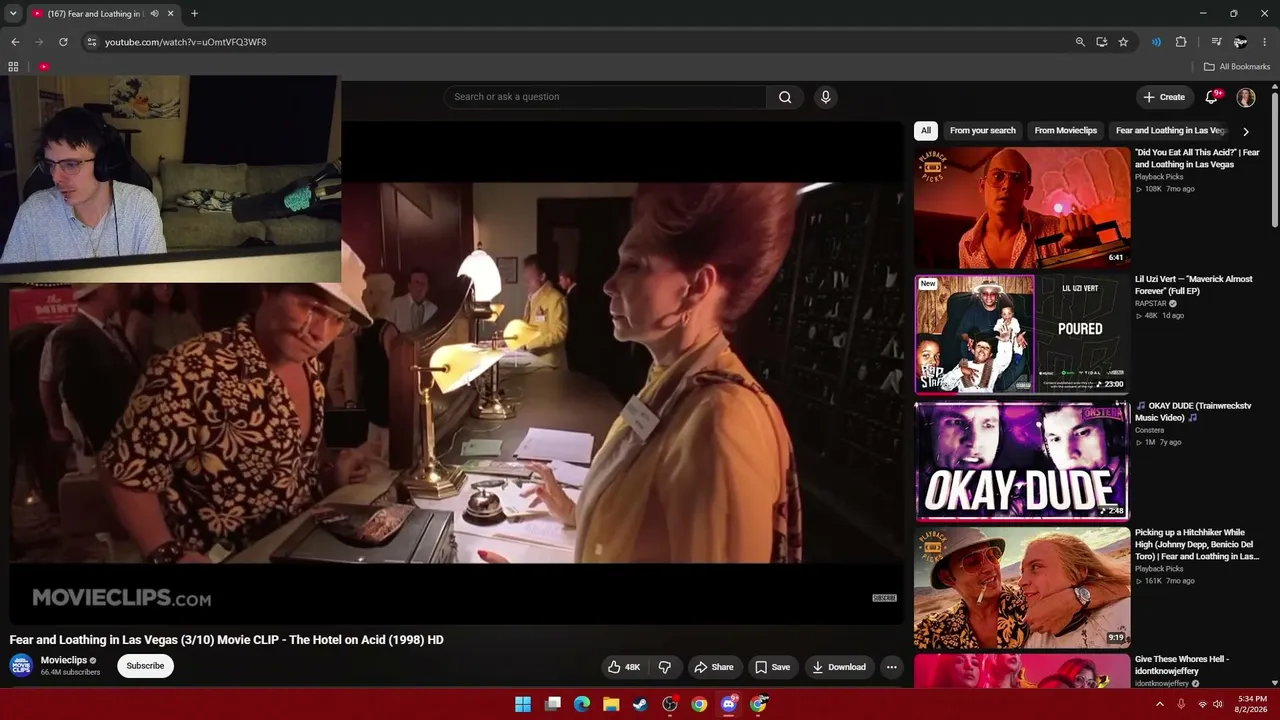1280x720 pixels.
Task: Select the From Movieclips chip
Action: tap(1065, 131)
